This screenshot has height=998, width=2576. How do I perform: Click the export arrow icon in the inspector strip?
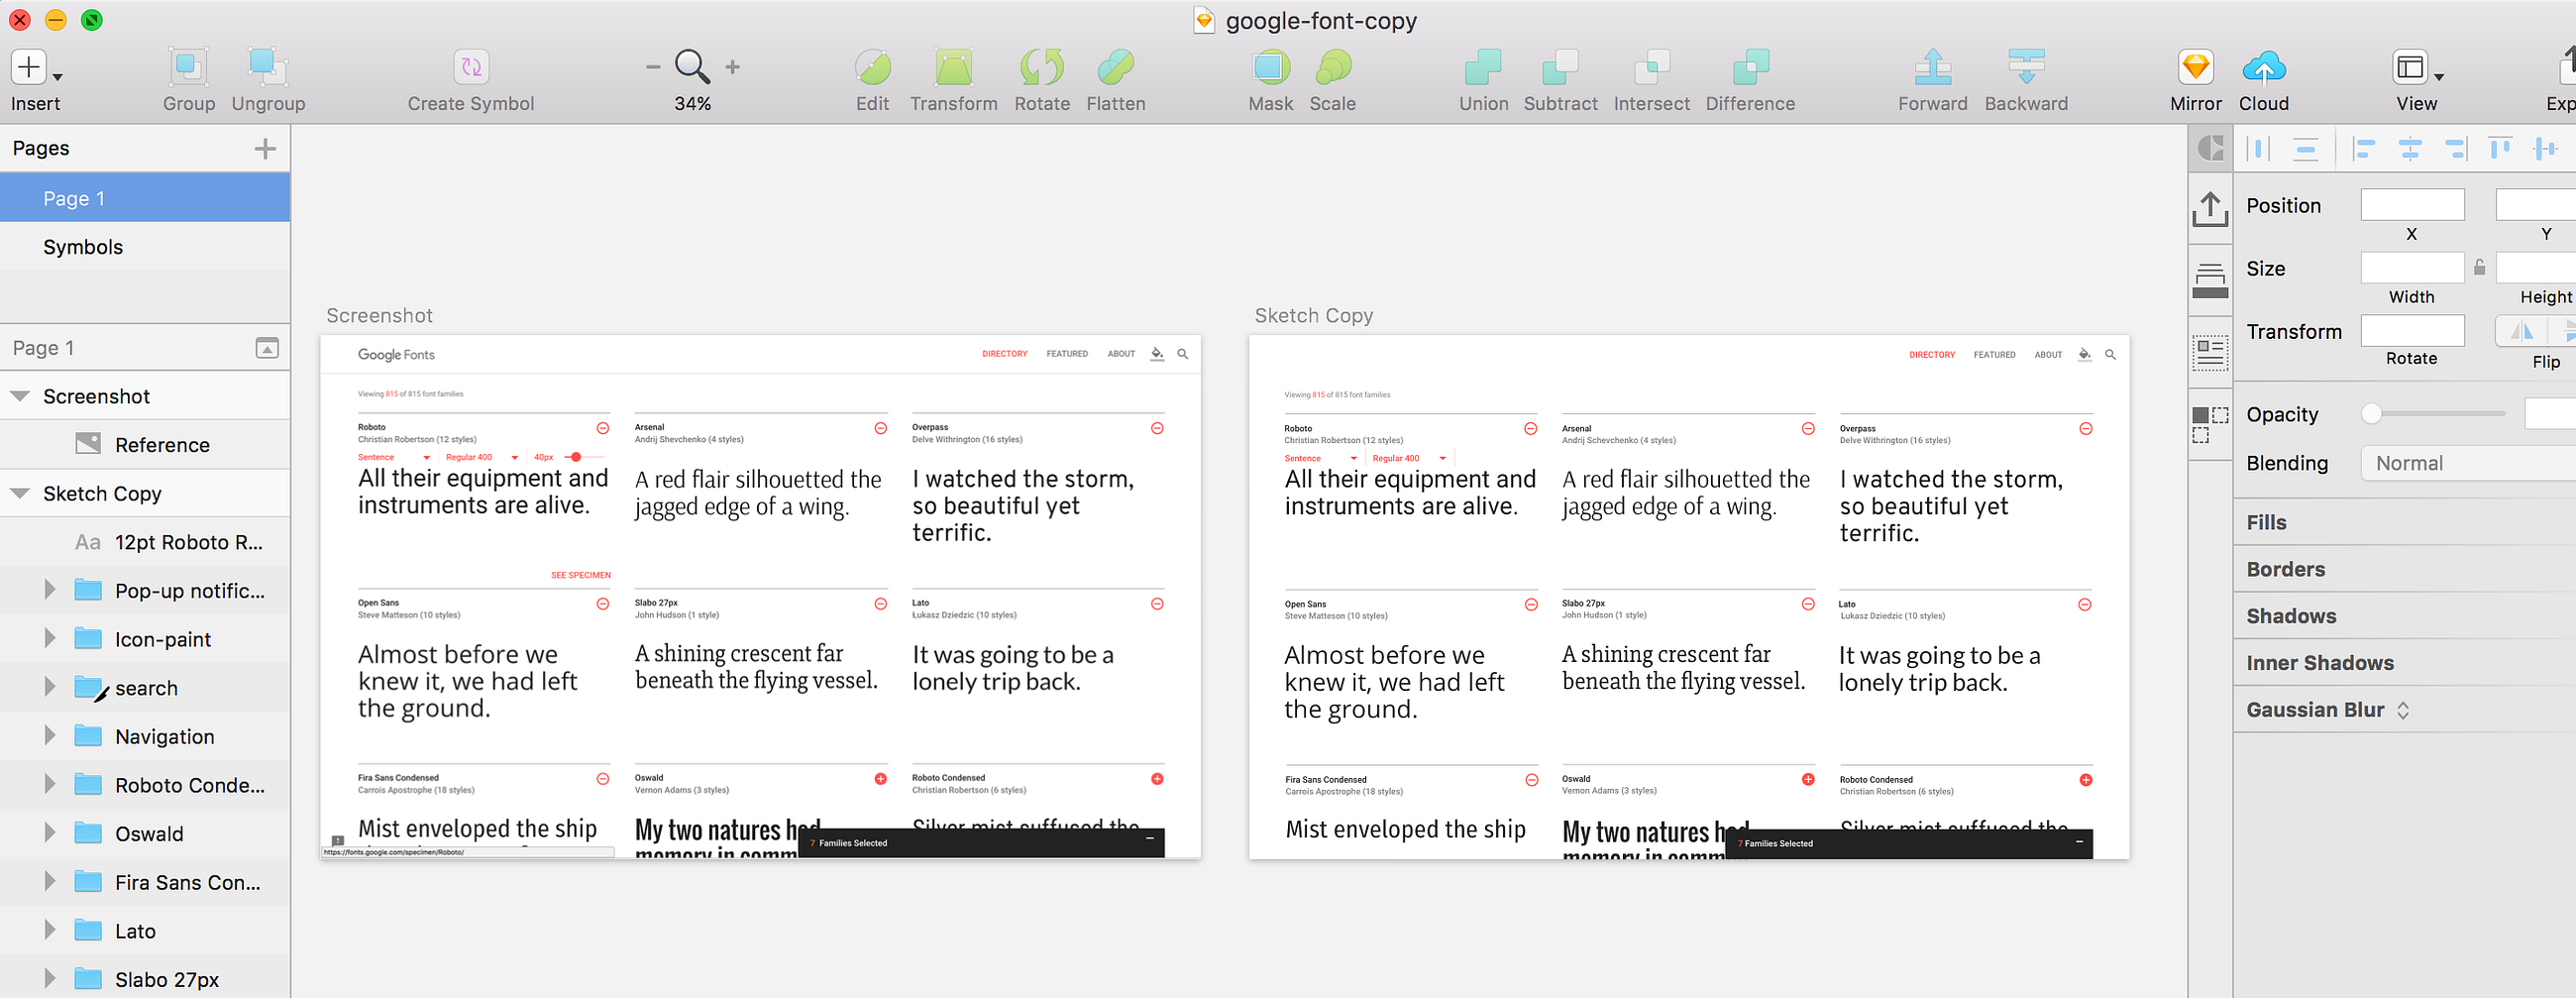click(2210, 209)
